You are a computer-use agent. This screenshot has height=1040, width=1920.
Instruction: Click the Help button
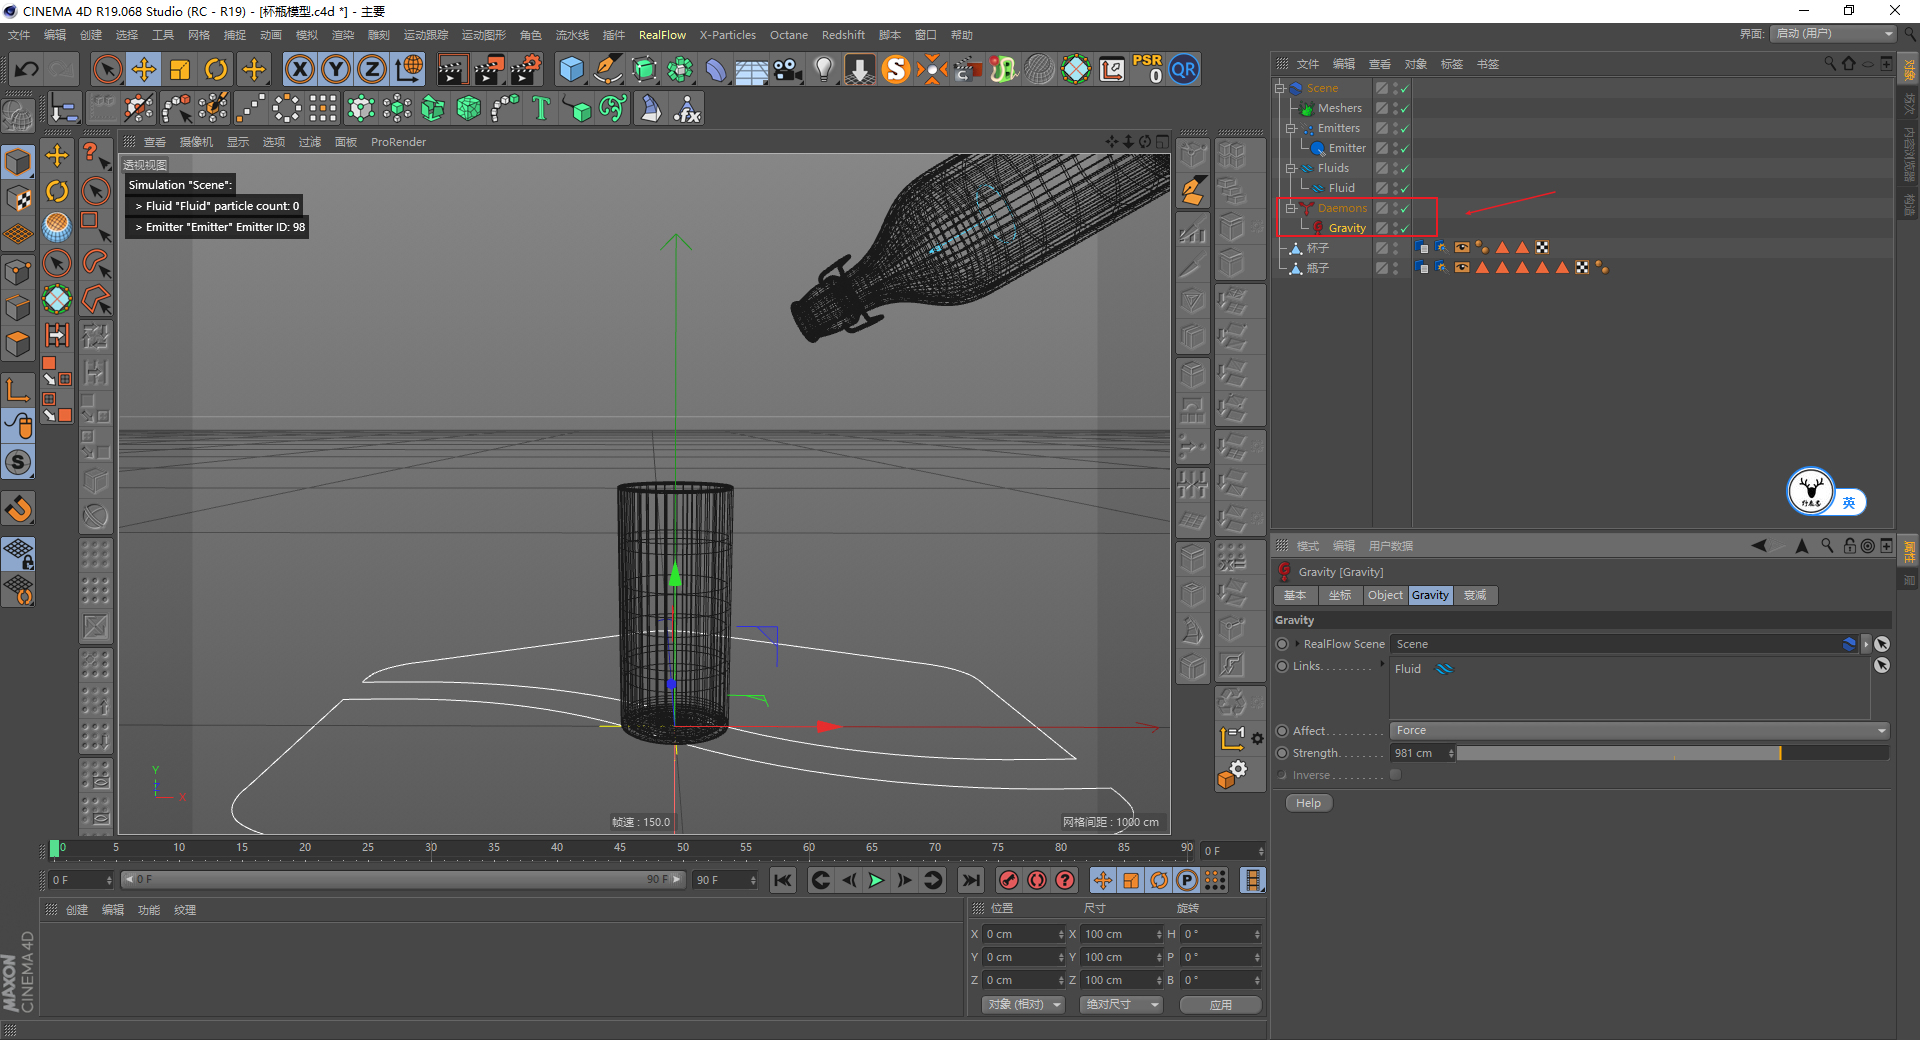(x=1308, y=803)
